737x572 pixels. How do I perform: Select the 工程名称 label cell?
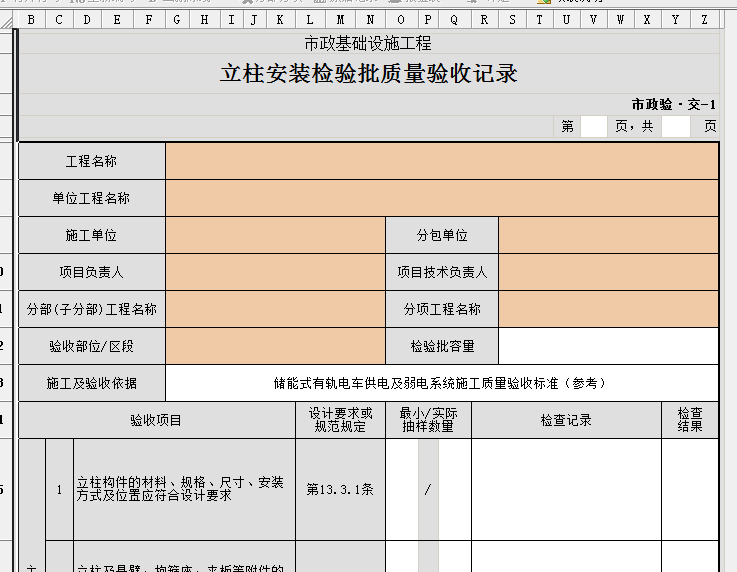coord(92,161)
